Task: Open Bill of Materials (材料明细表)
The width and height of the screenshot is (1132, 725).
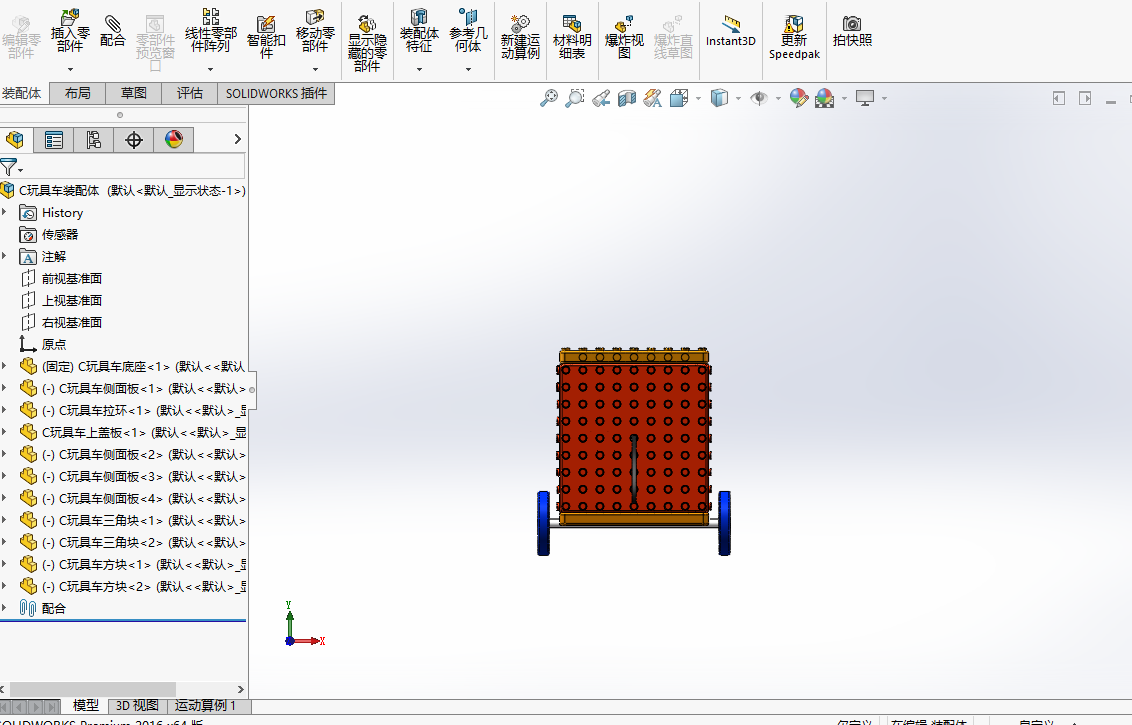Action: pyautogui.click(x=572, y=38)
